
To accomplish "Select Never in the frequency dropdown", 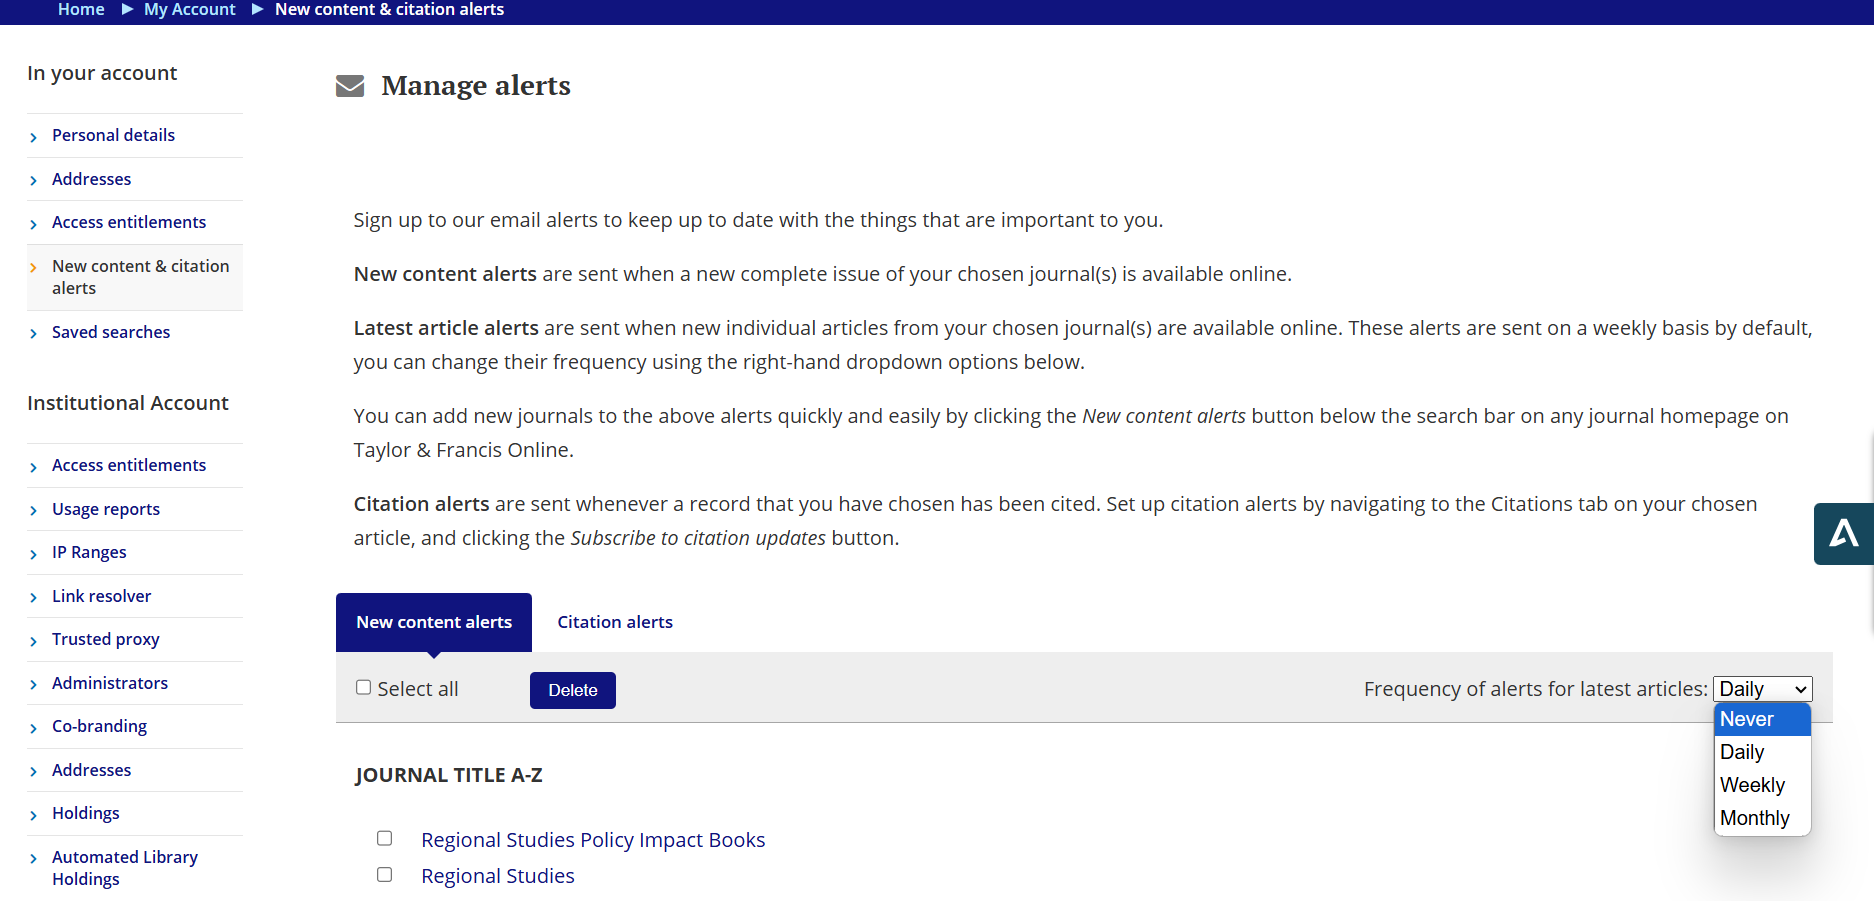I will tap(1746, 719).
